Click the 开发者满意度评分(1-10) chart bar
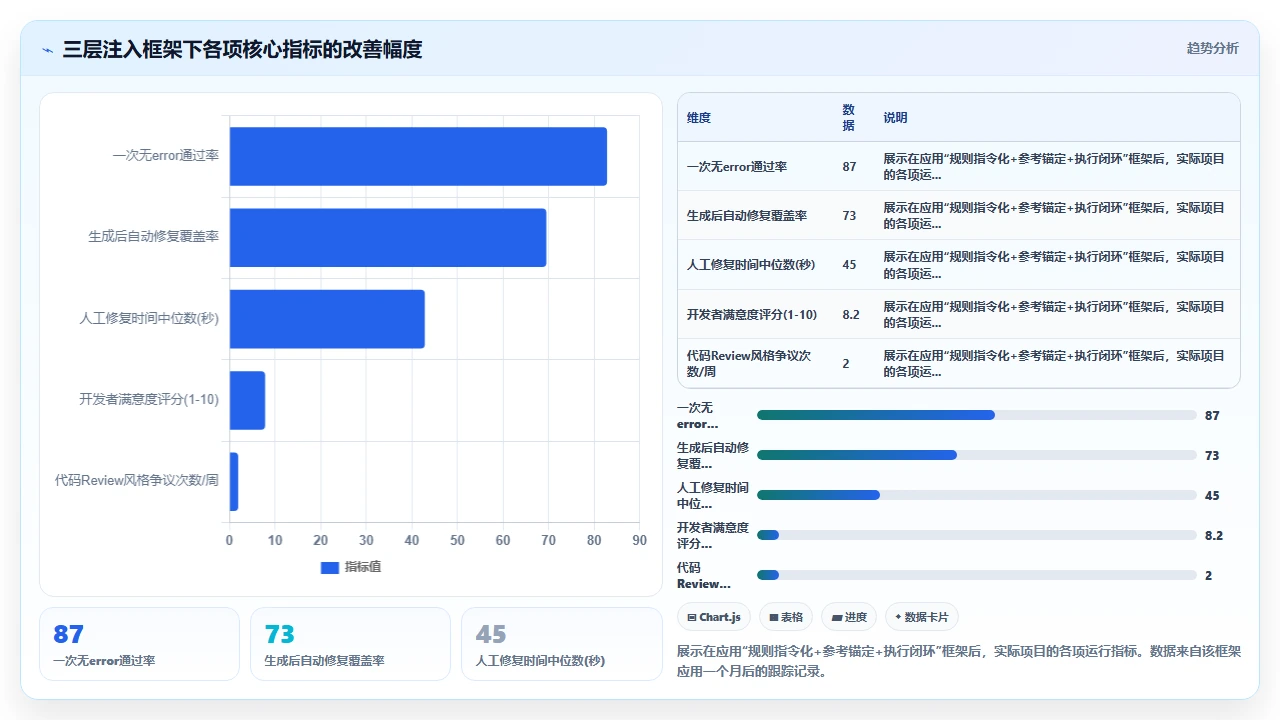The width and height of the screenshot is (1280, 720). pyautogui.click(x=247, y=400)
